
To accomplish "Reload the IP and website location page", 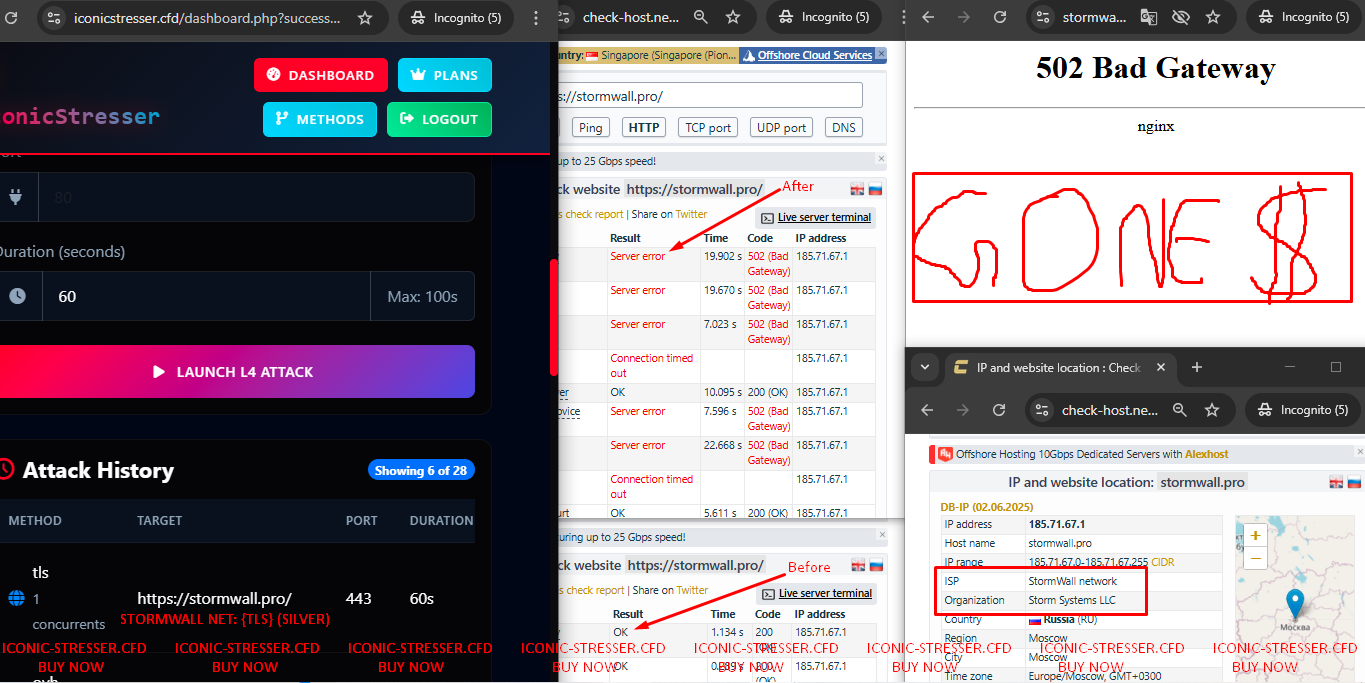I will pos(999,410).
